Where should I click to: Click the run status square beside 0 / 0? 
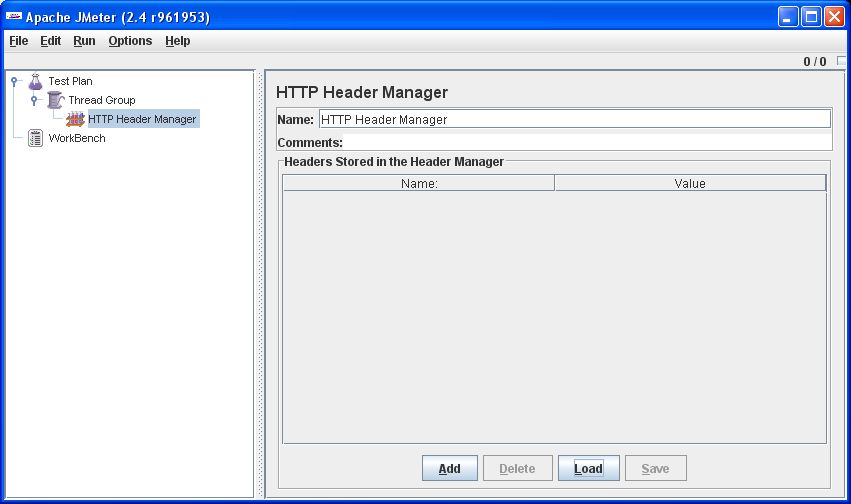pos(841,62)
